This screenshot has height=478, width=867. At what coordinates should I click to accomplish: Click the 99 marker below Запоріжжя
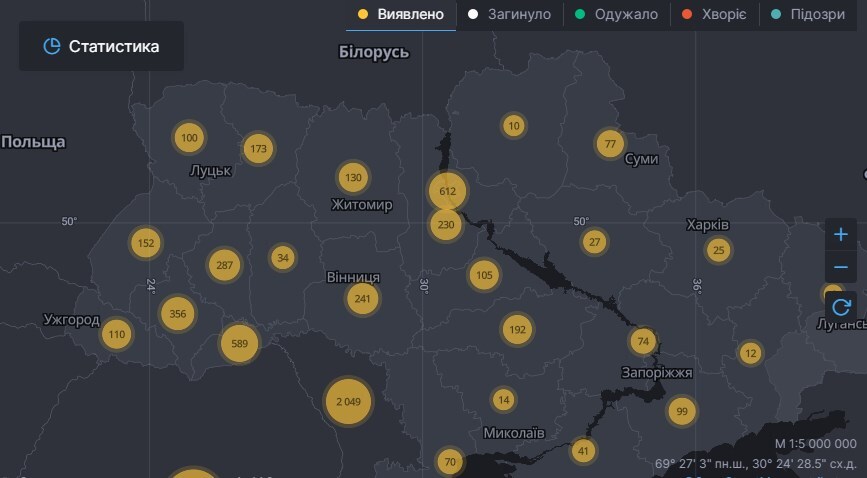point(682,411)
